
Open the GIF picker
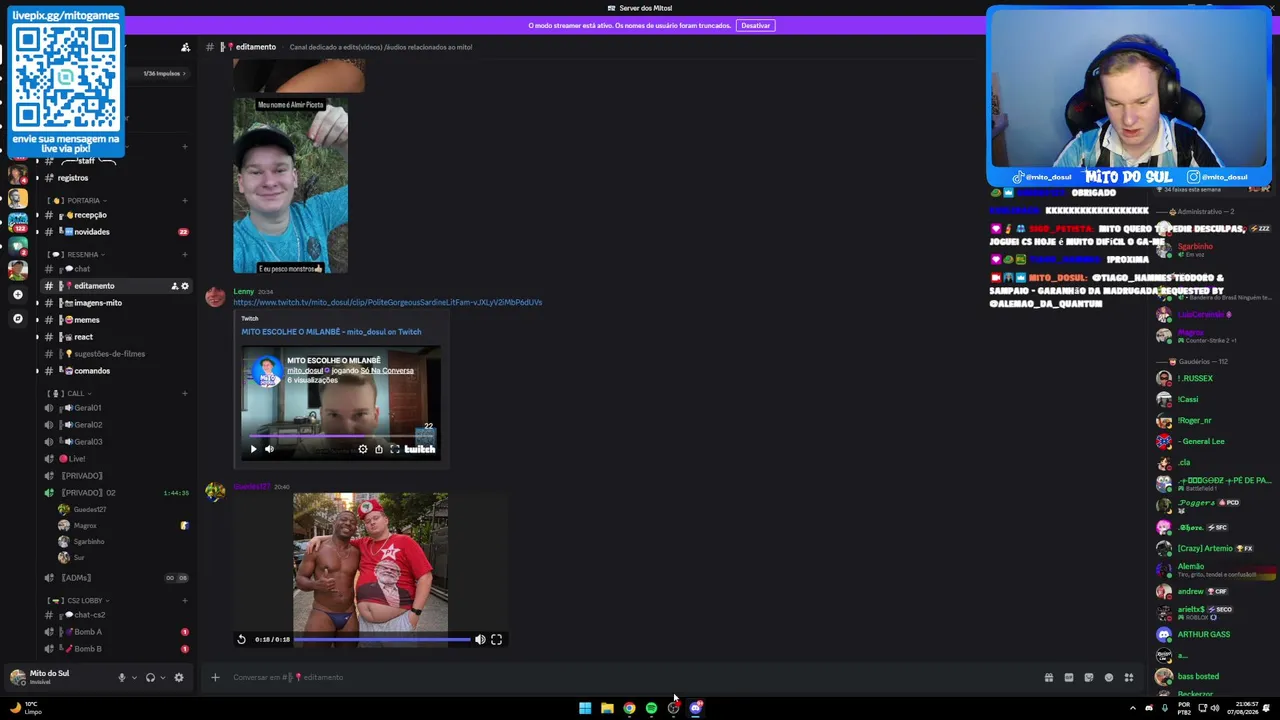1069,678
